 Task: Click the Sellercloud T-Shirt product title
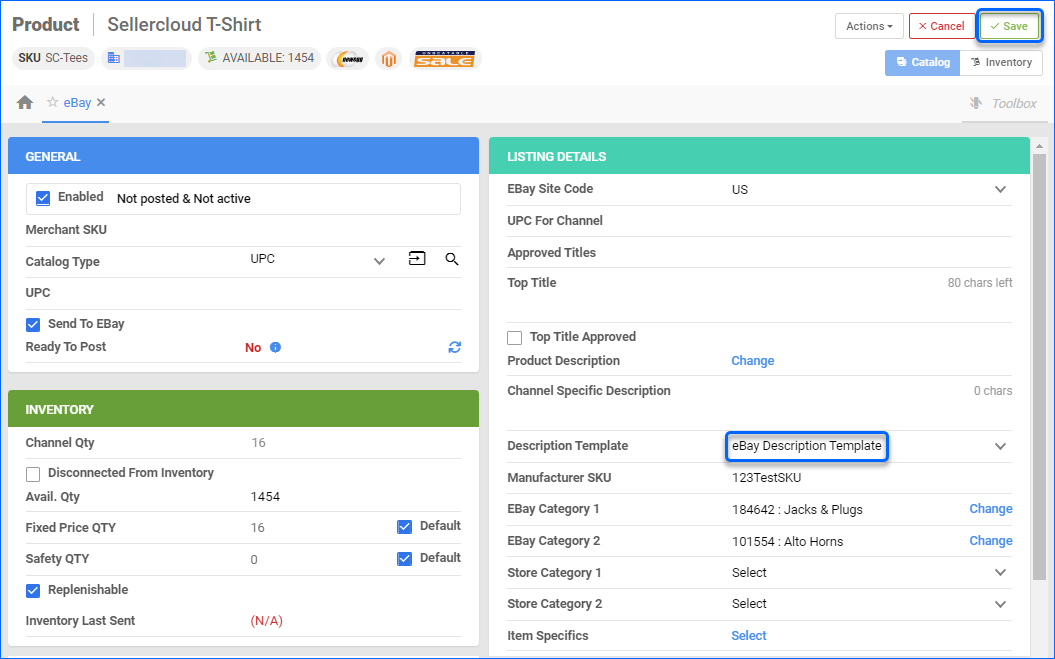[184, 25]
